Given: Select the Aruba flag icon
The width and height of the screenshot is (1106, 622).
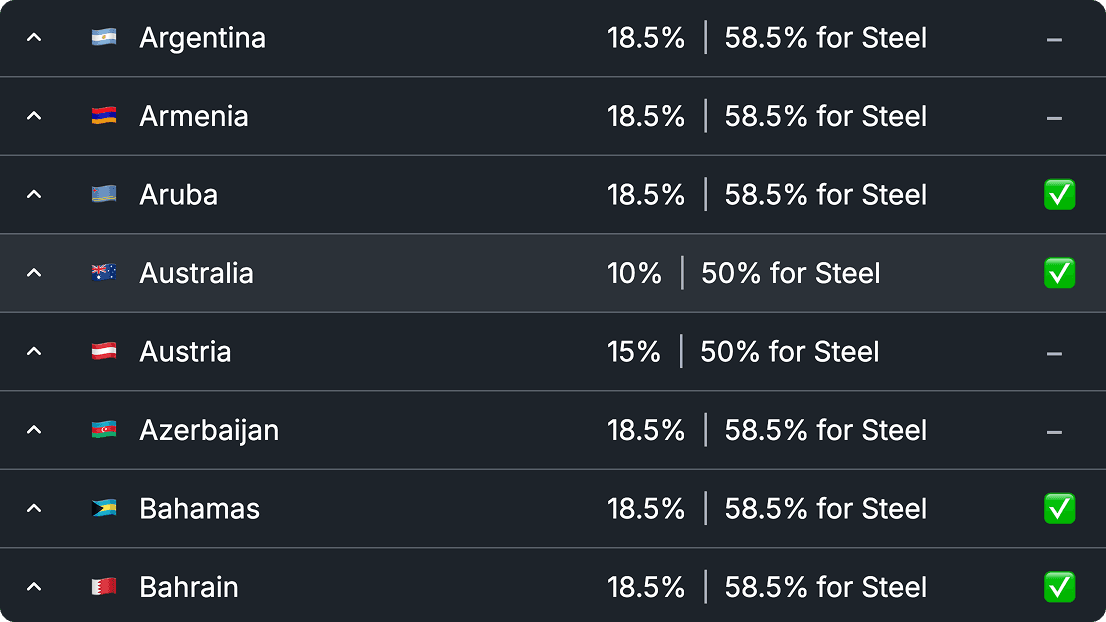Looking at the screenshot, I should pyautogui.click(x=104, y=194).
